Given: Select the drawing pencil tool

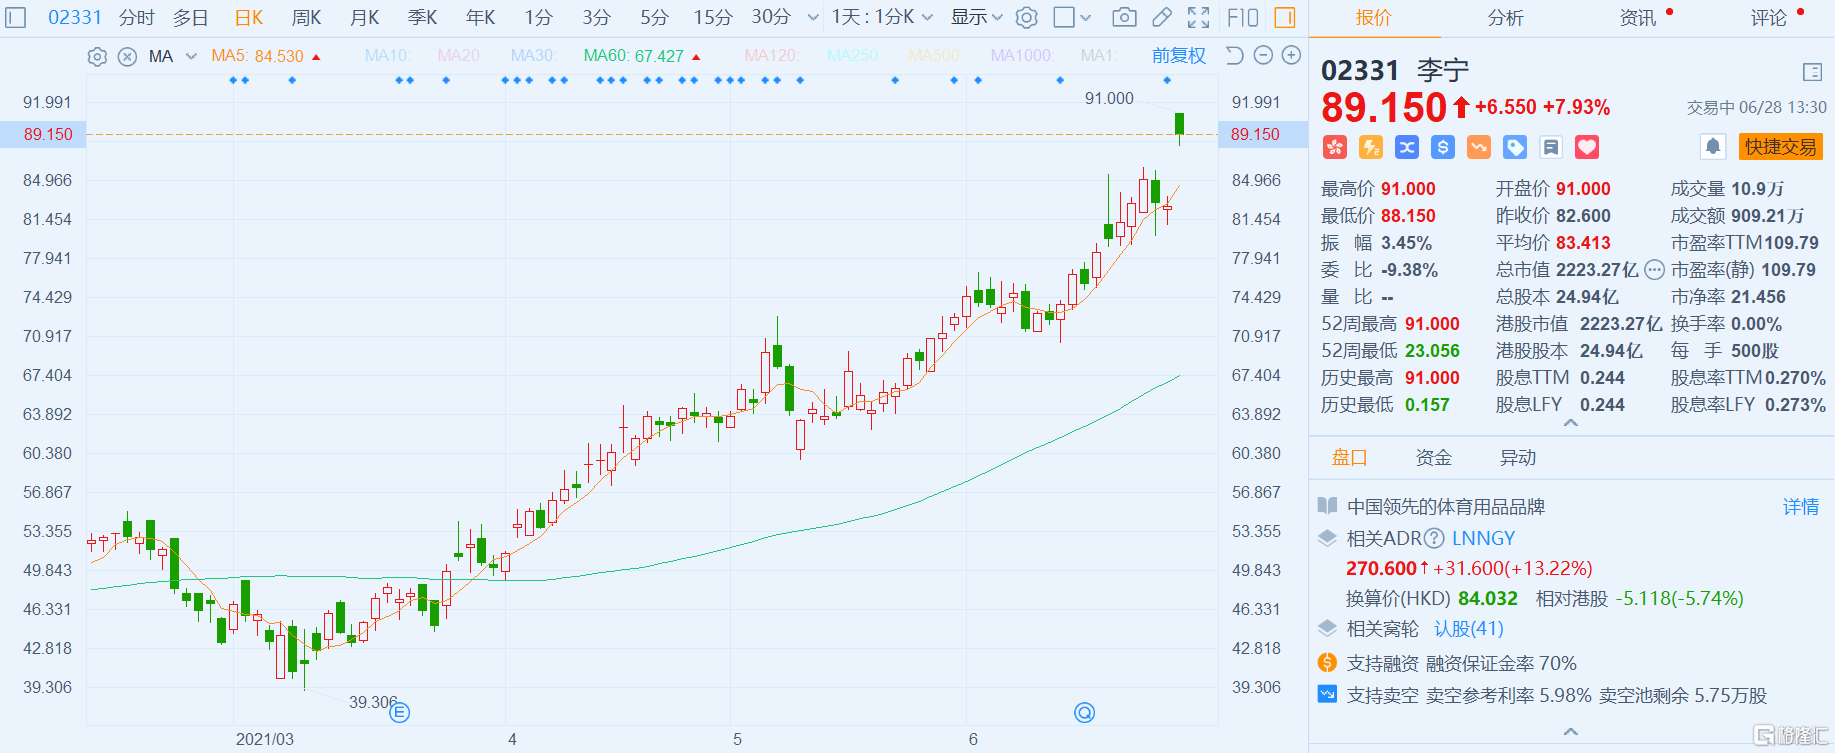Looking at the screenshot, I should coord(1161,17).
